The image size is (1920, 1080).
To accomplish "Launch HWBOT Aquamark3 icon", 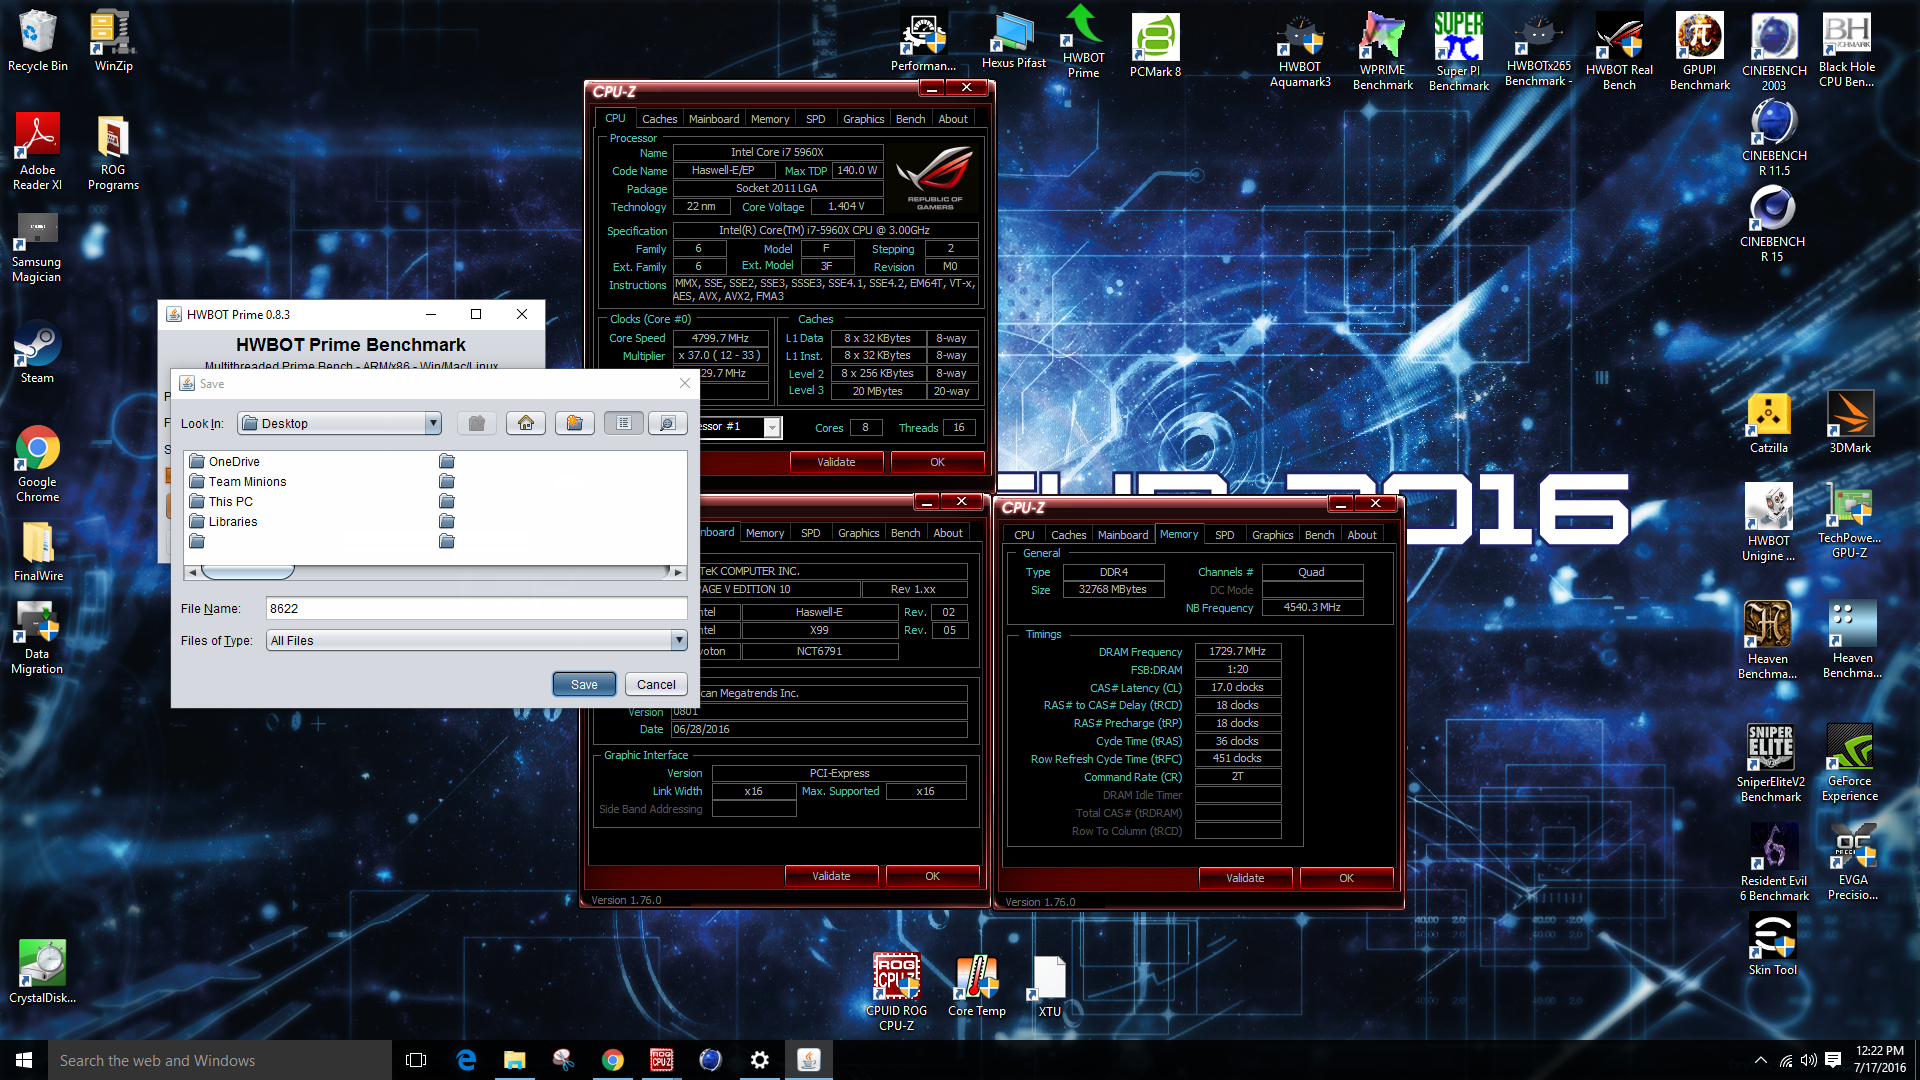I will pyautogui.click(x=1300, y=53).
